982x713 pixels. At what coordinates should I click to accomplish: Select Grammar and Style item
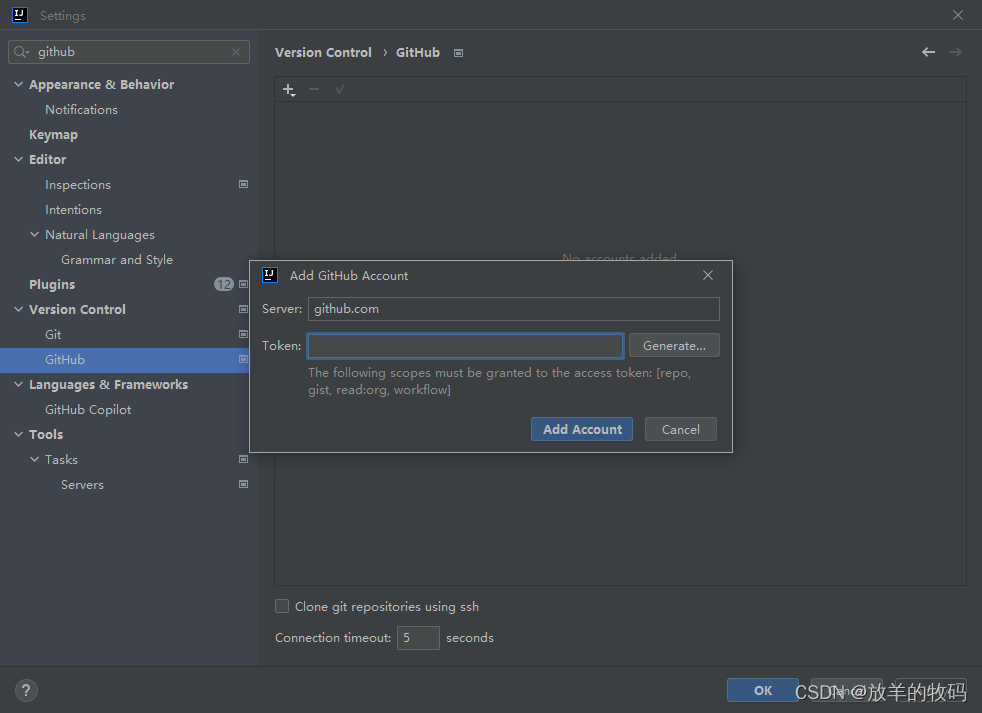(117, 259)
